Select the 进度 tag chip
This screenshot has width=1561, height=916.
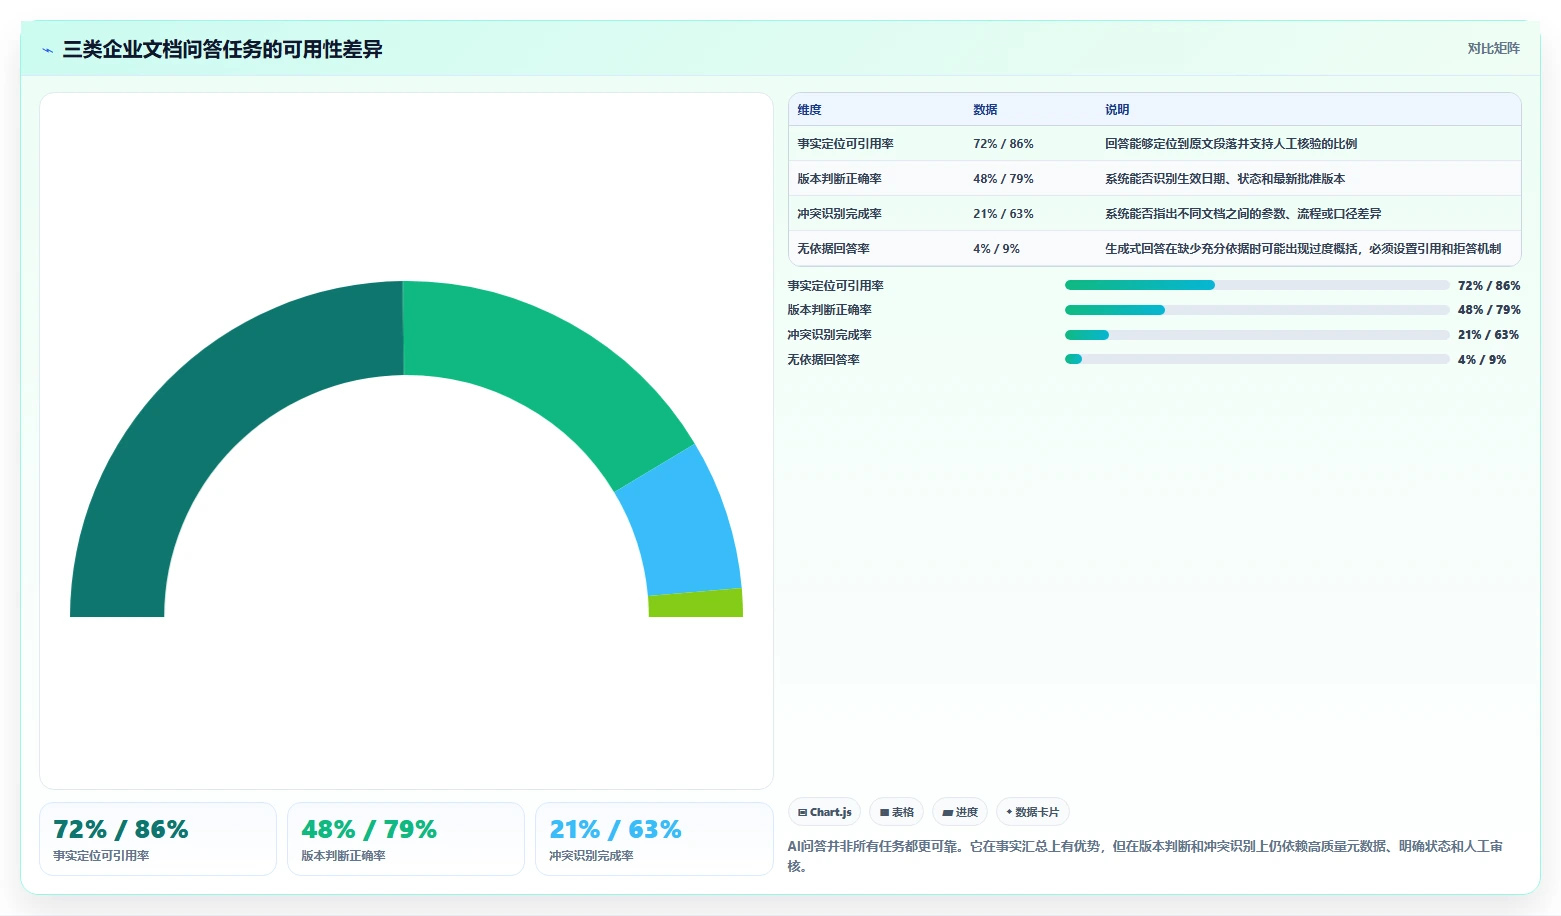960,812
